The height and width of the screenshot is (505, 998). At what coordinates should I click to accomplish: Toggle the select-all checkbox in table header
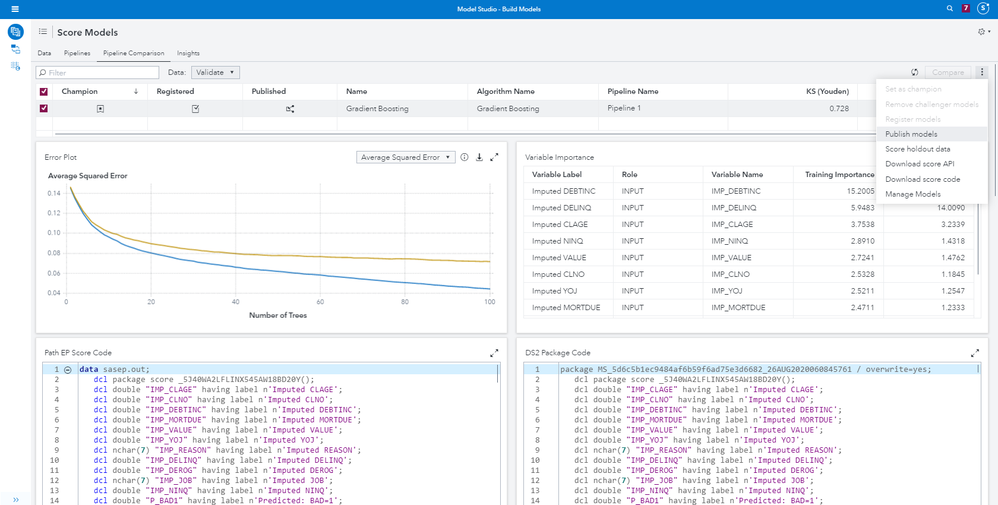pos(43,91)
